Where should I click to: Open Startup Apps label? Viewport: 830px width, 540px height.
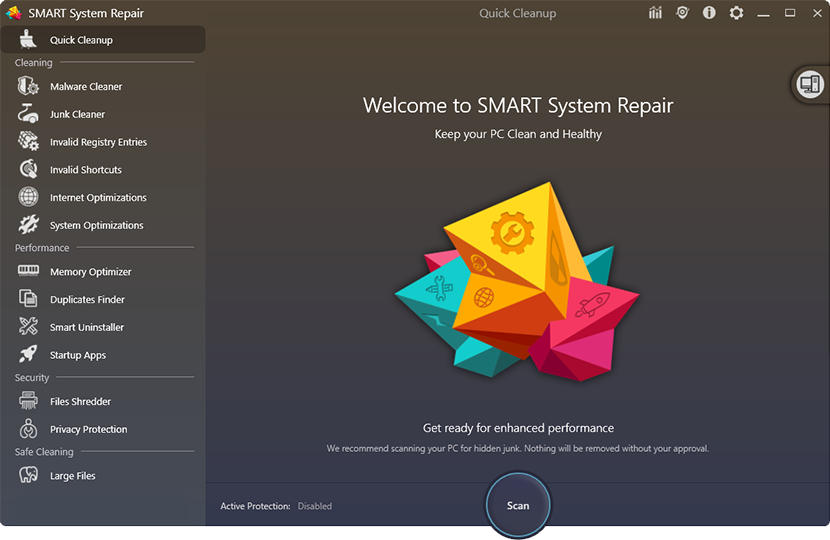78,355
